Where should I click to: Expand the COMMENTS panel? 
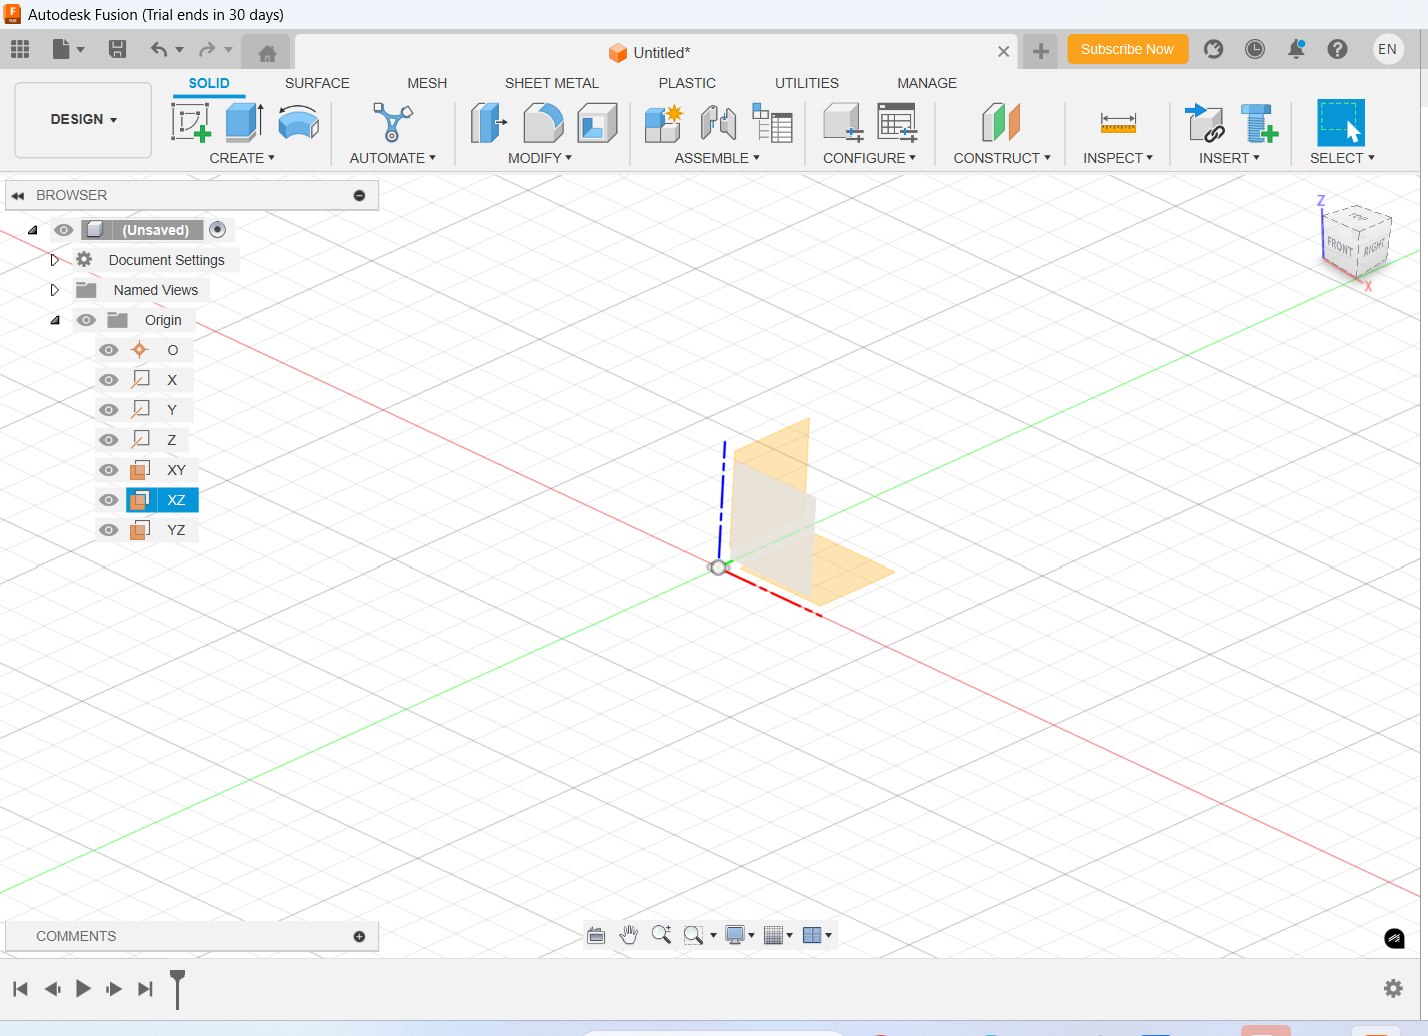pos(359,936)
